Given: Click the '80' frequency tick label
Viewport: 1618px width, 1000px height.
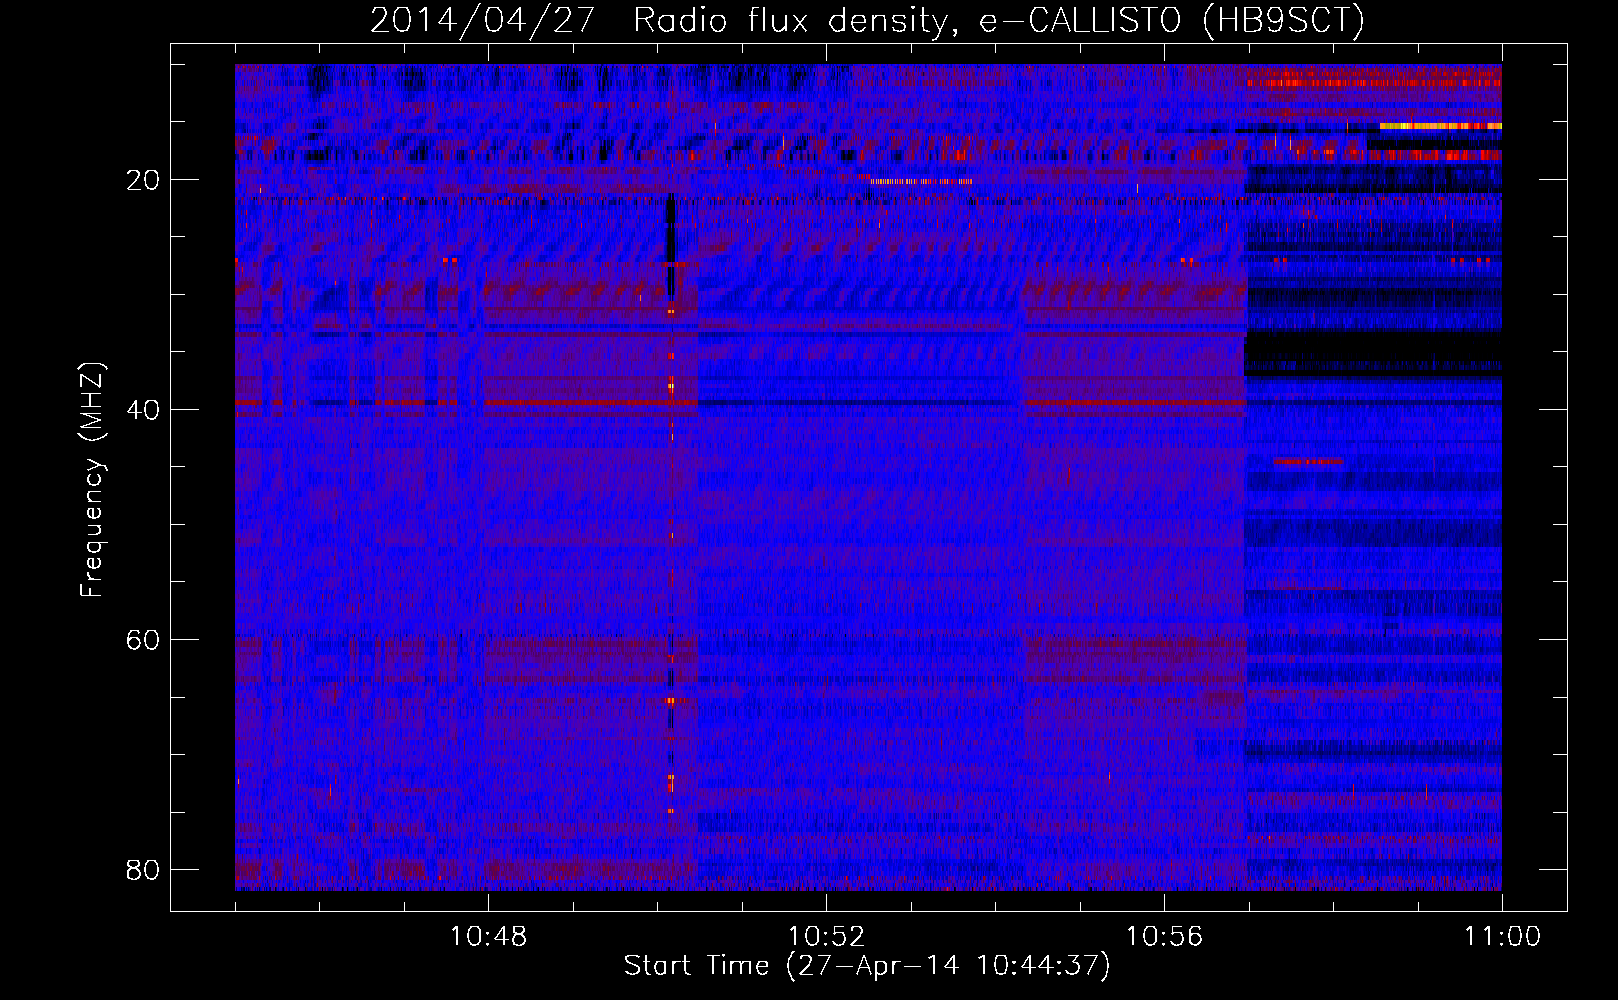Looking at the screenshot, I should (143, 870).
